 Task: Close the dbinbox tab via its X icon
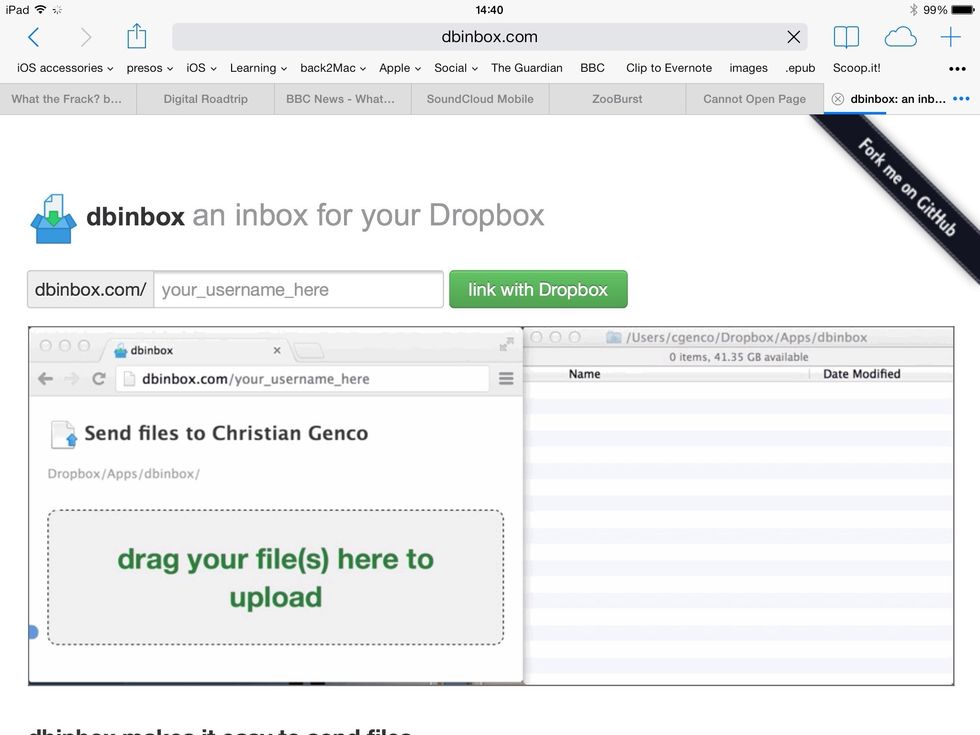[x=839, y=99]
